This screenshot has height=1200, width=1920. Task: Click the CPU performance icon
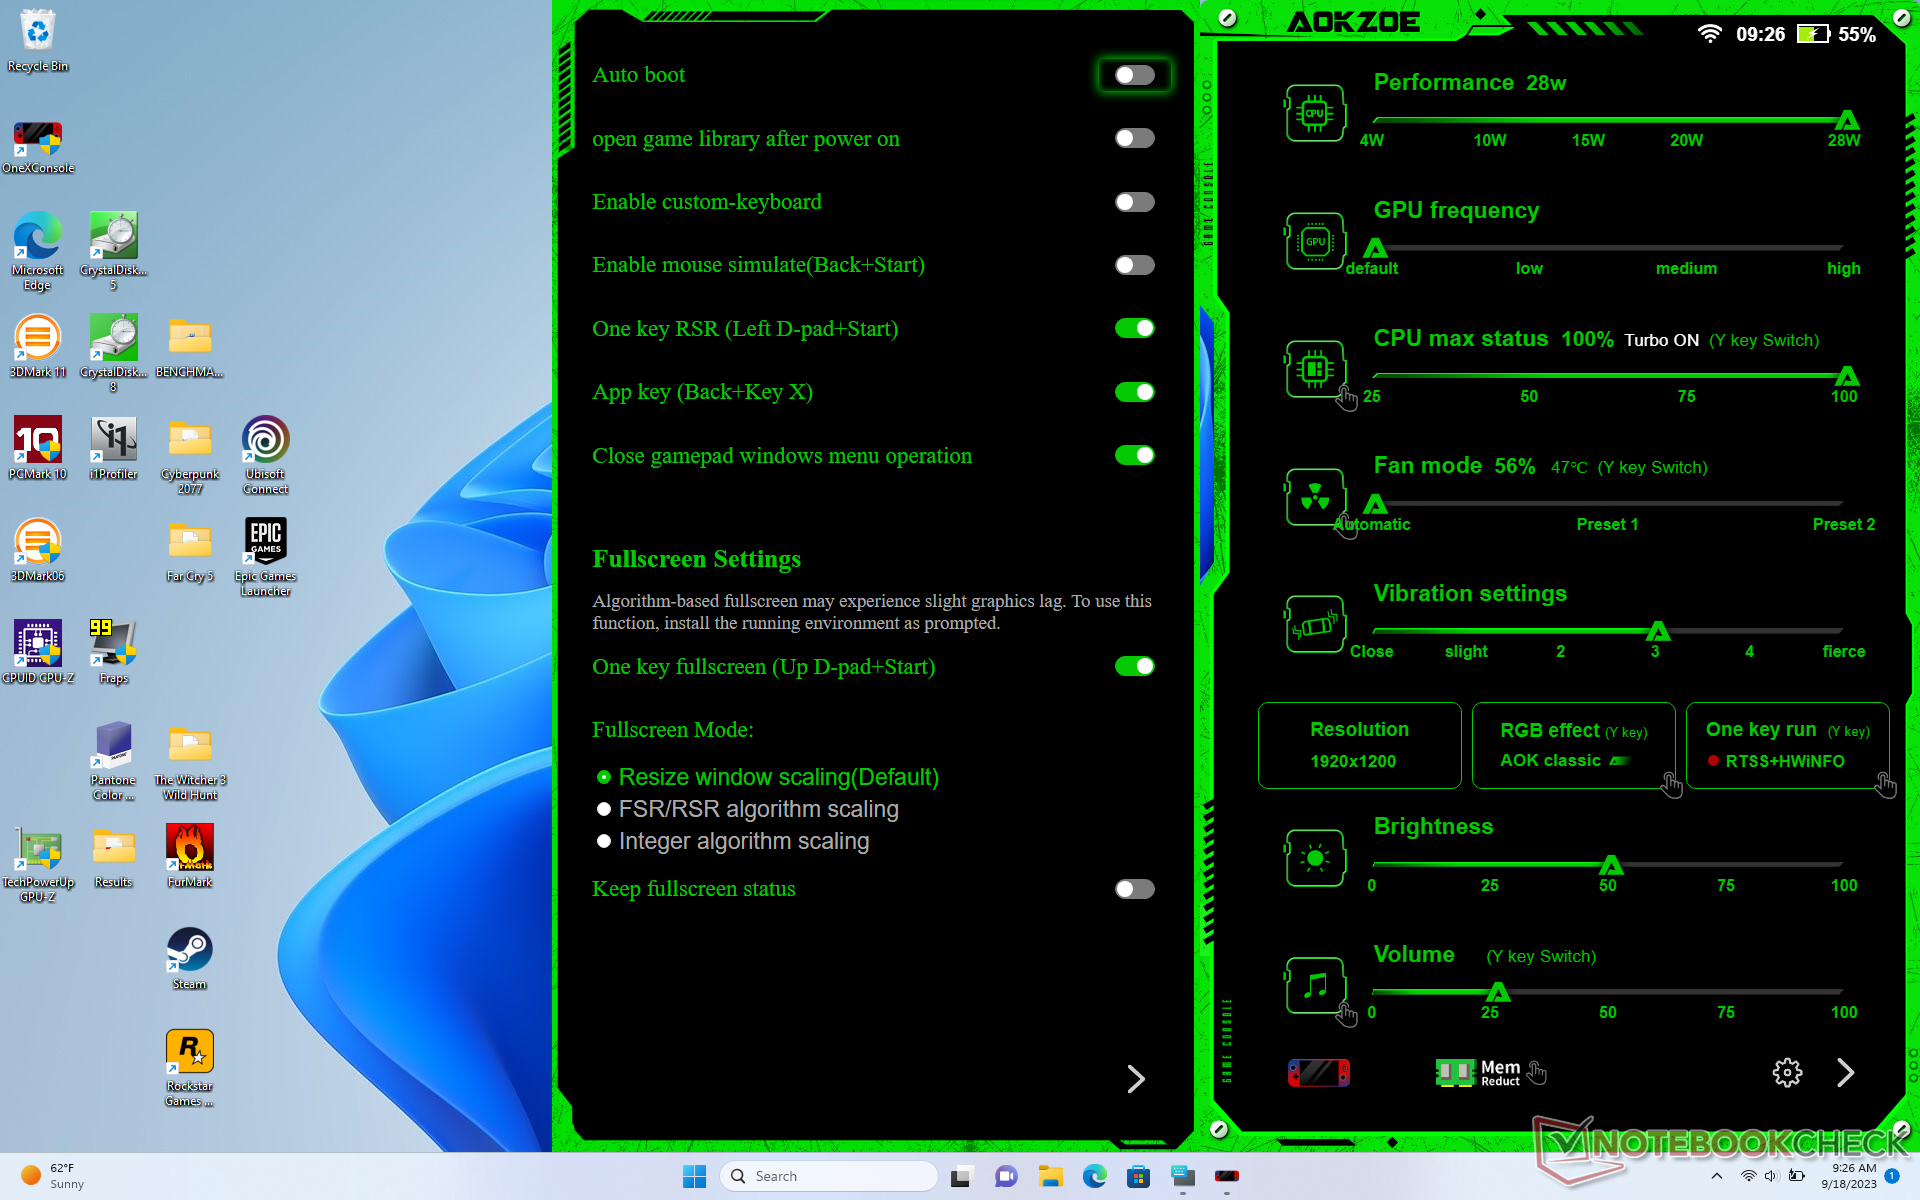pyautogui.click(x=1314, y=113)
